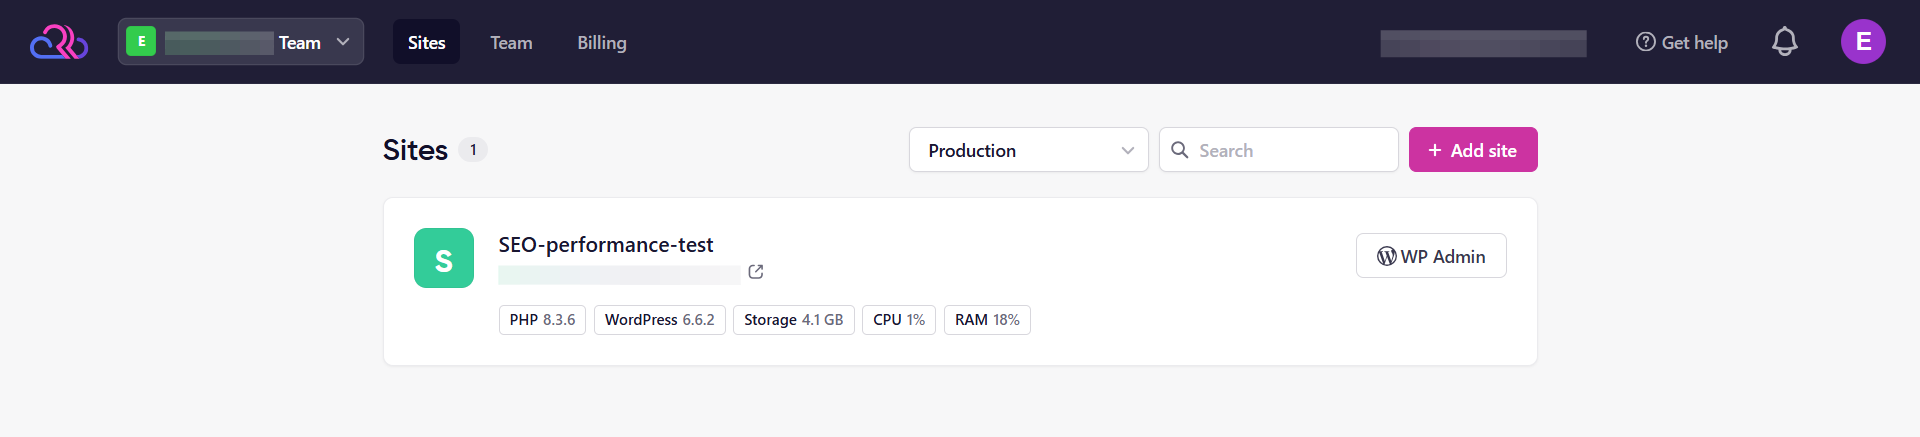Click the WordPress 6.6.2 badge
Image resolution: width=1920 pixels, height=437 pixels.
coord(660,320)
